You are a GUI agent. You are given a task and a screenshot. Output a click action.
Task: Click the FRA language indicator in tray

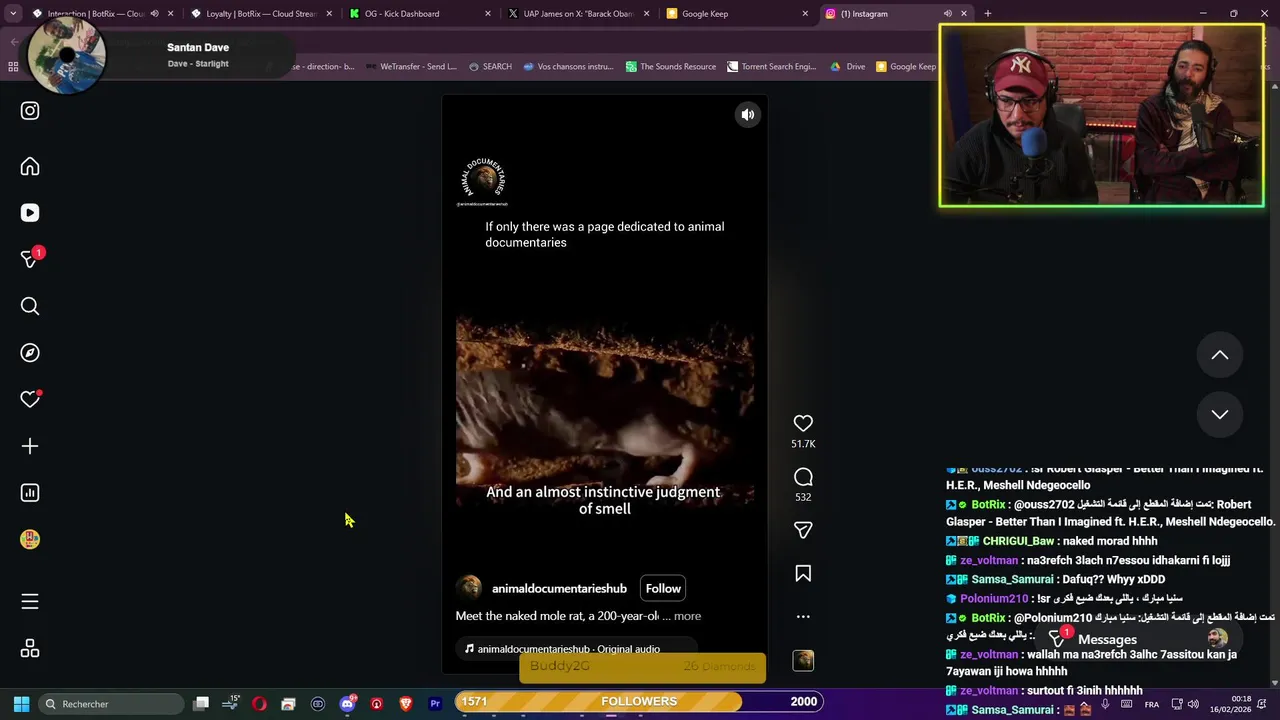(x=1152, y=704)
